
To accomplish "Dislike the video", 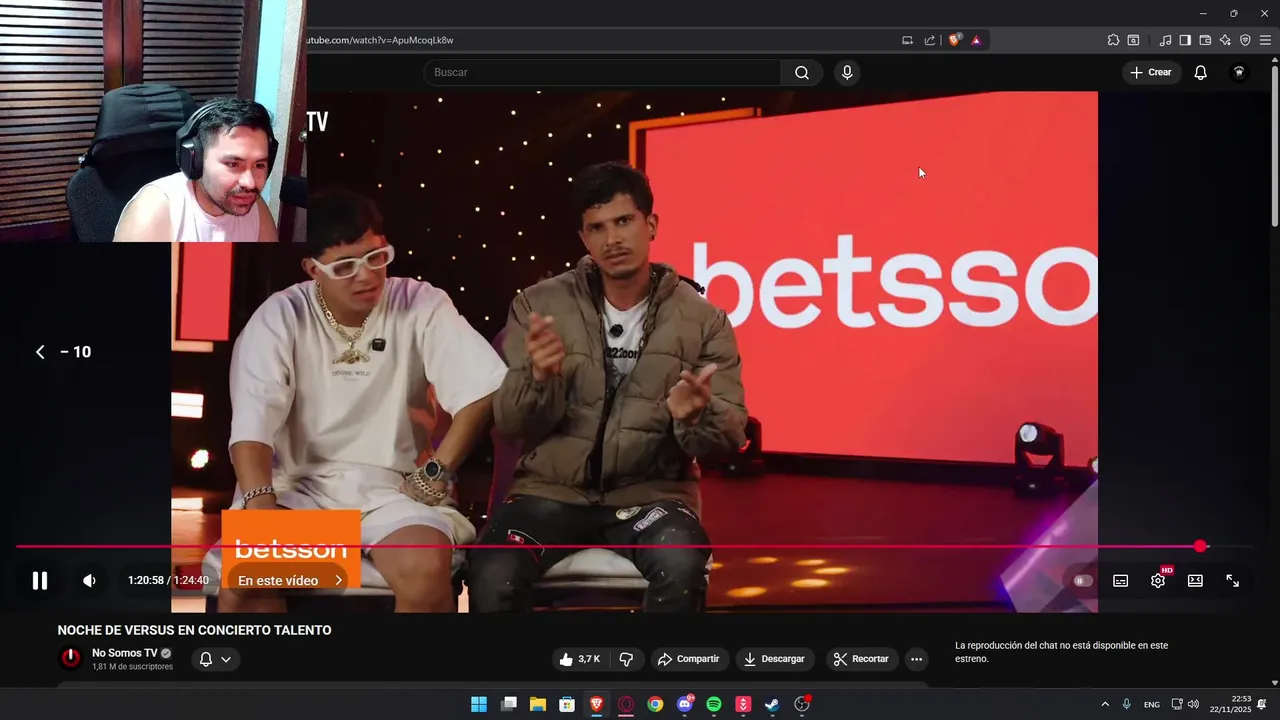I will pos(627,659).
